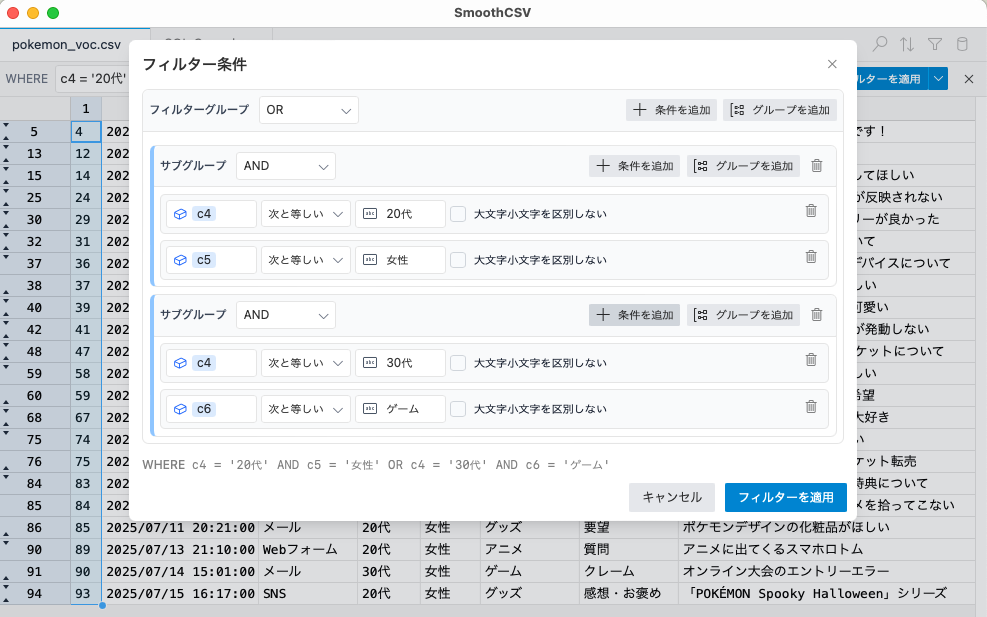Enable case-insensitive for the ゲーム condition
Viewport: 987px width, 617px height.
coord(458,409)
